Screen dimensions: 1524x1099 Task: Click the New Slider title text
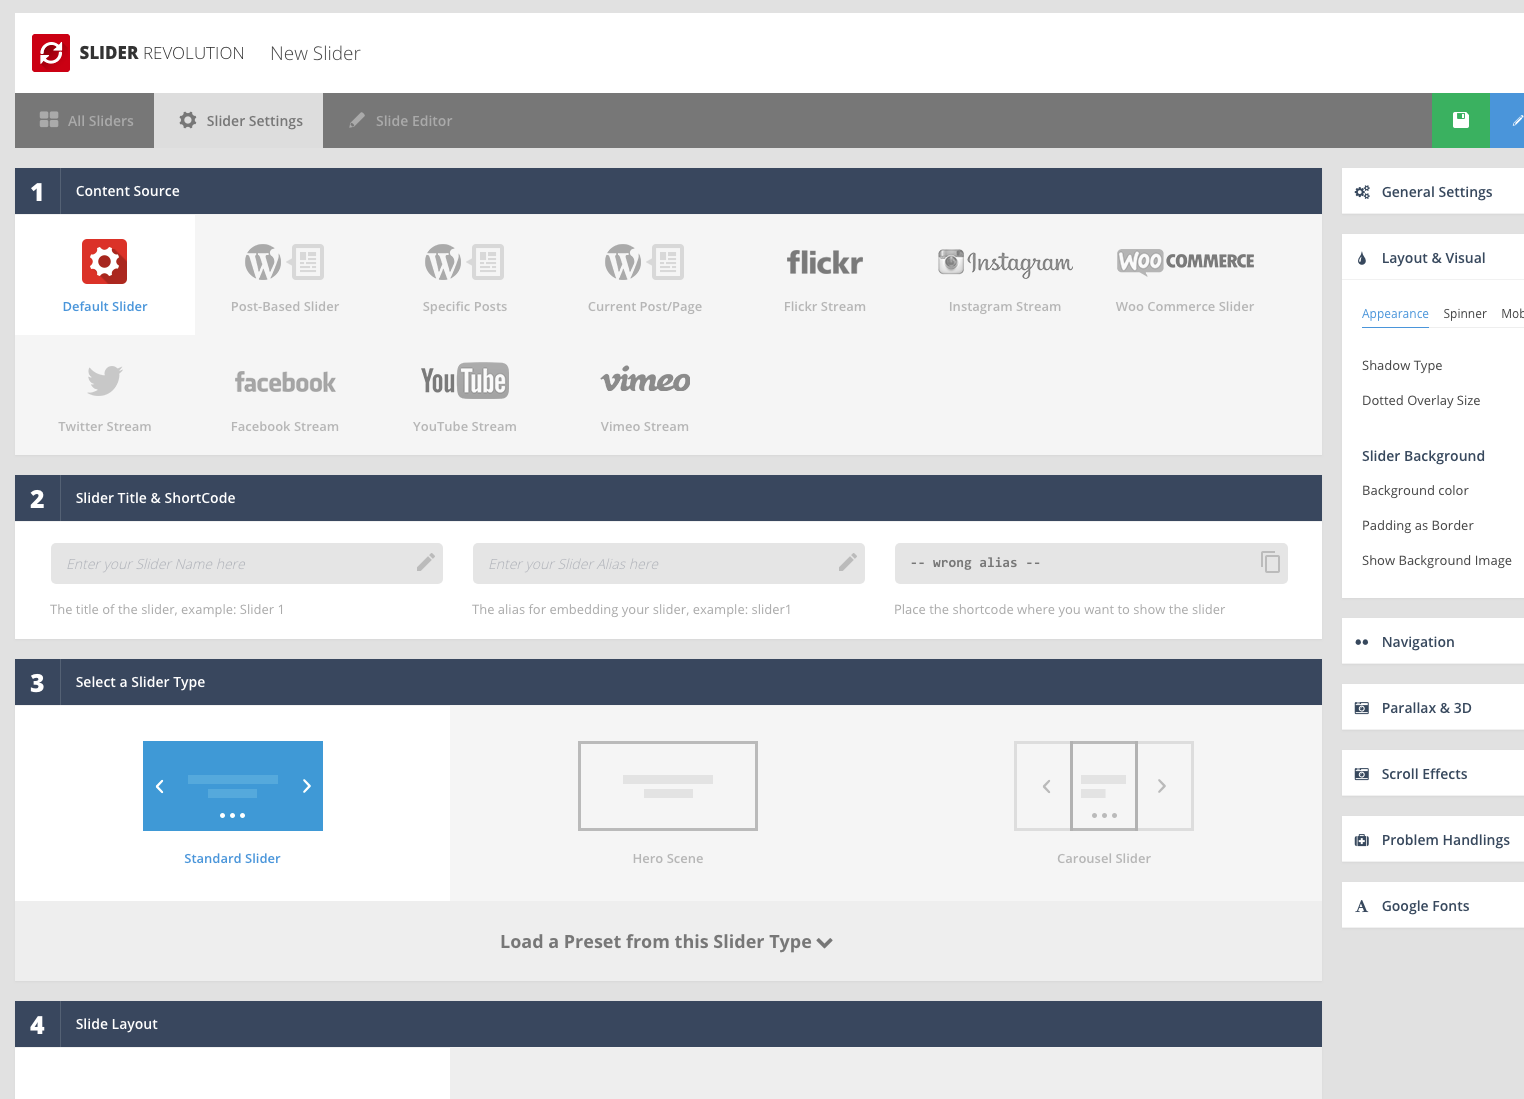[315, 53]
